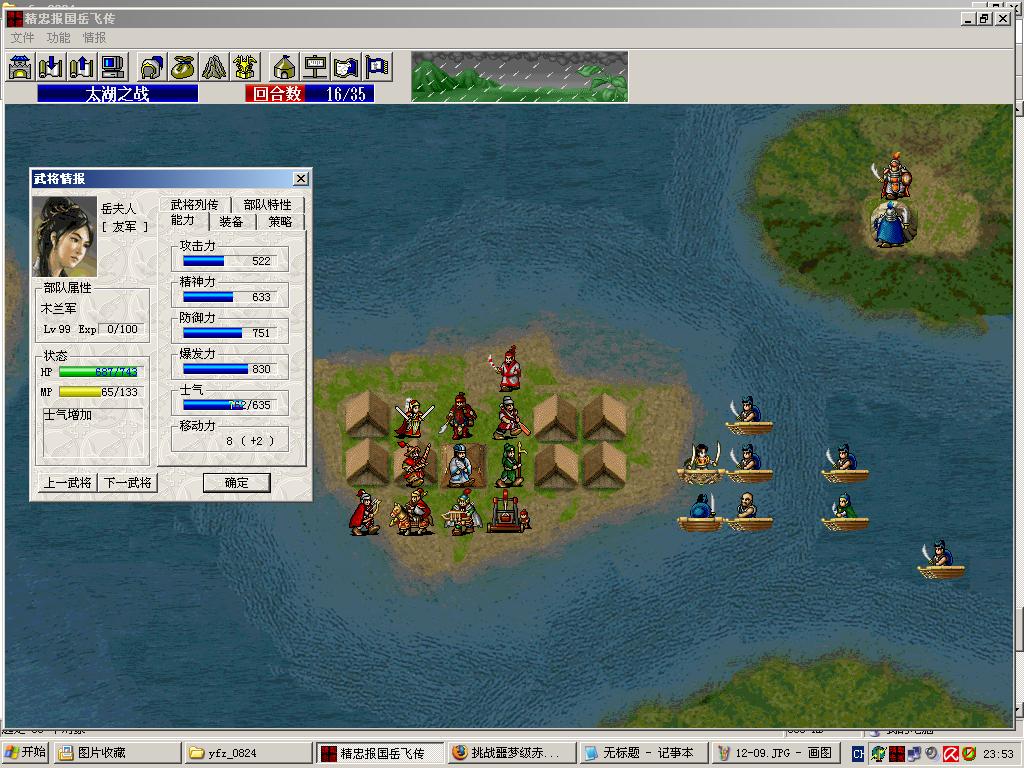The image size is (1024, 768).
Task: Select the catapult unit
Action: point(508,514)
